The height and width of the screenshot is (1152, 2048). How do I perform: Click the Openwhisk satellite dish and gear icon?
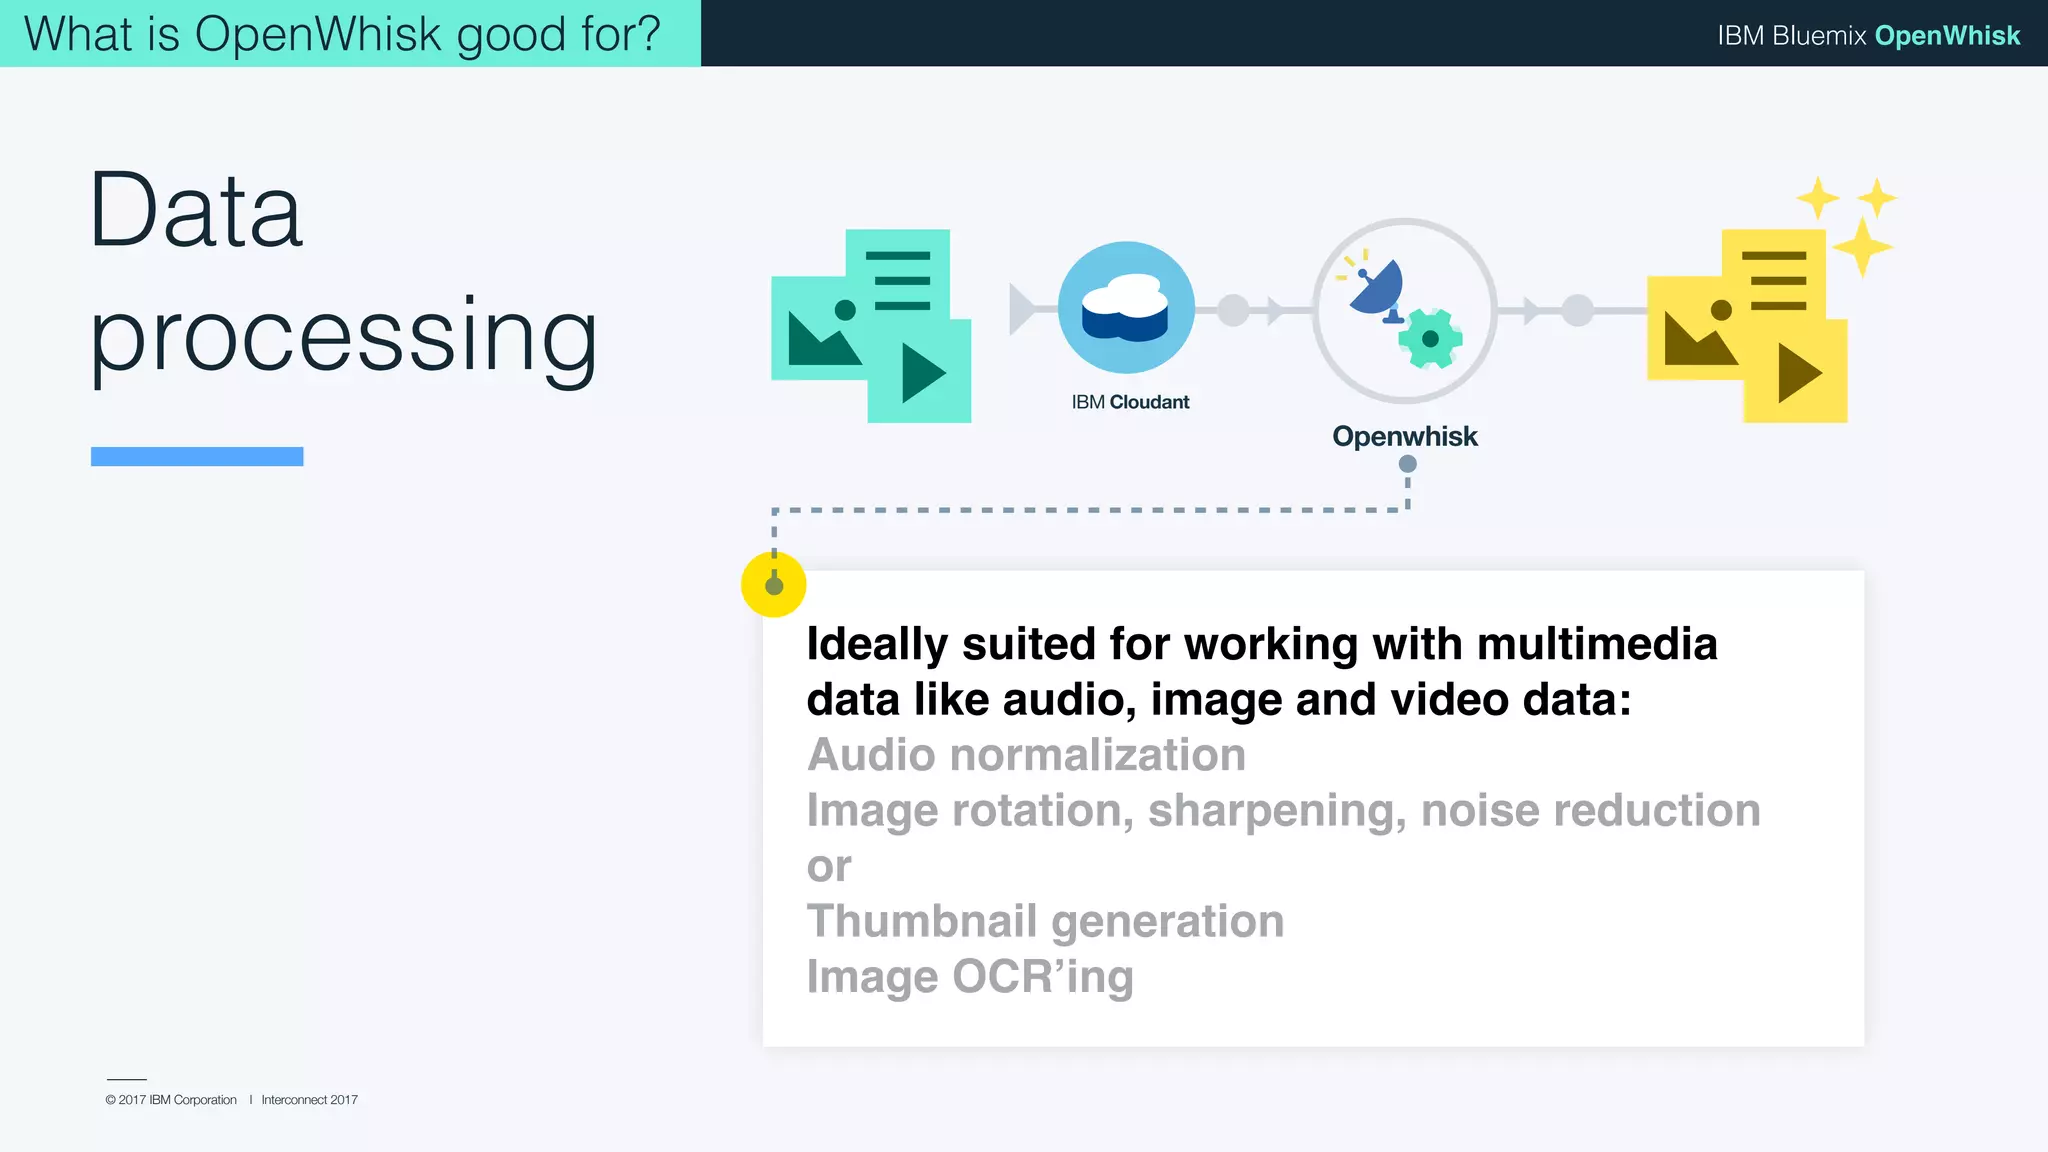point(1404,311)
